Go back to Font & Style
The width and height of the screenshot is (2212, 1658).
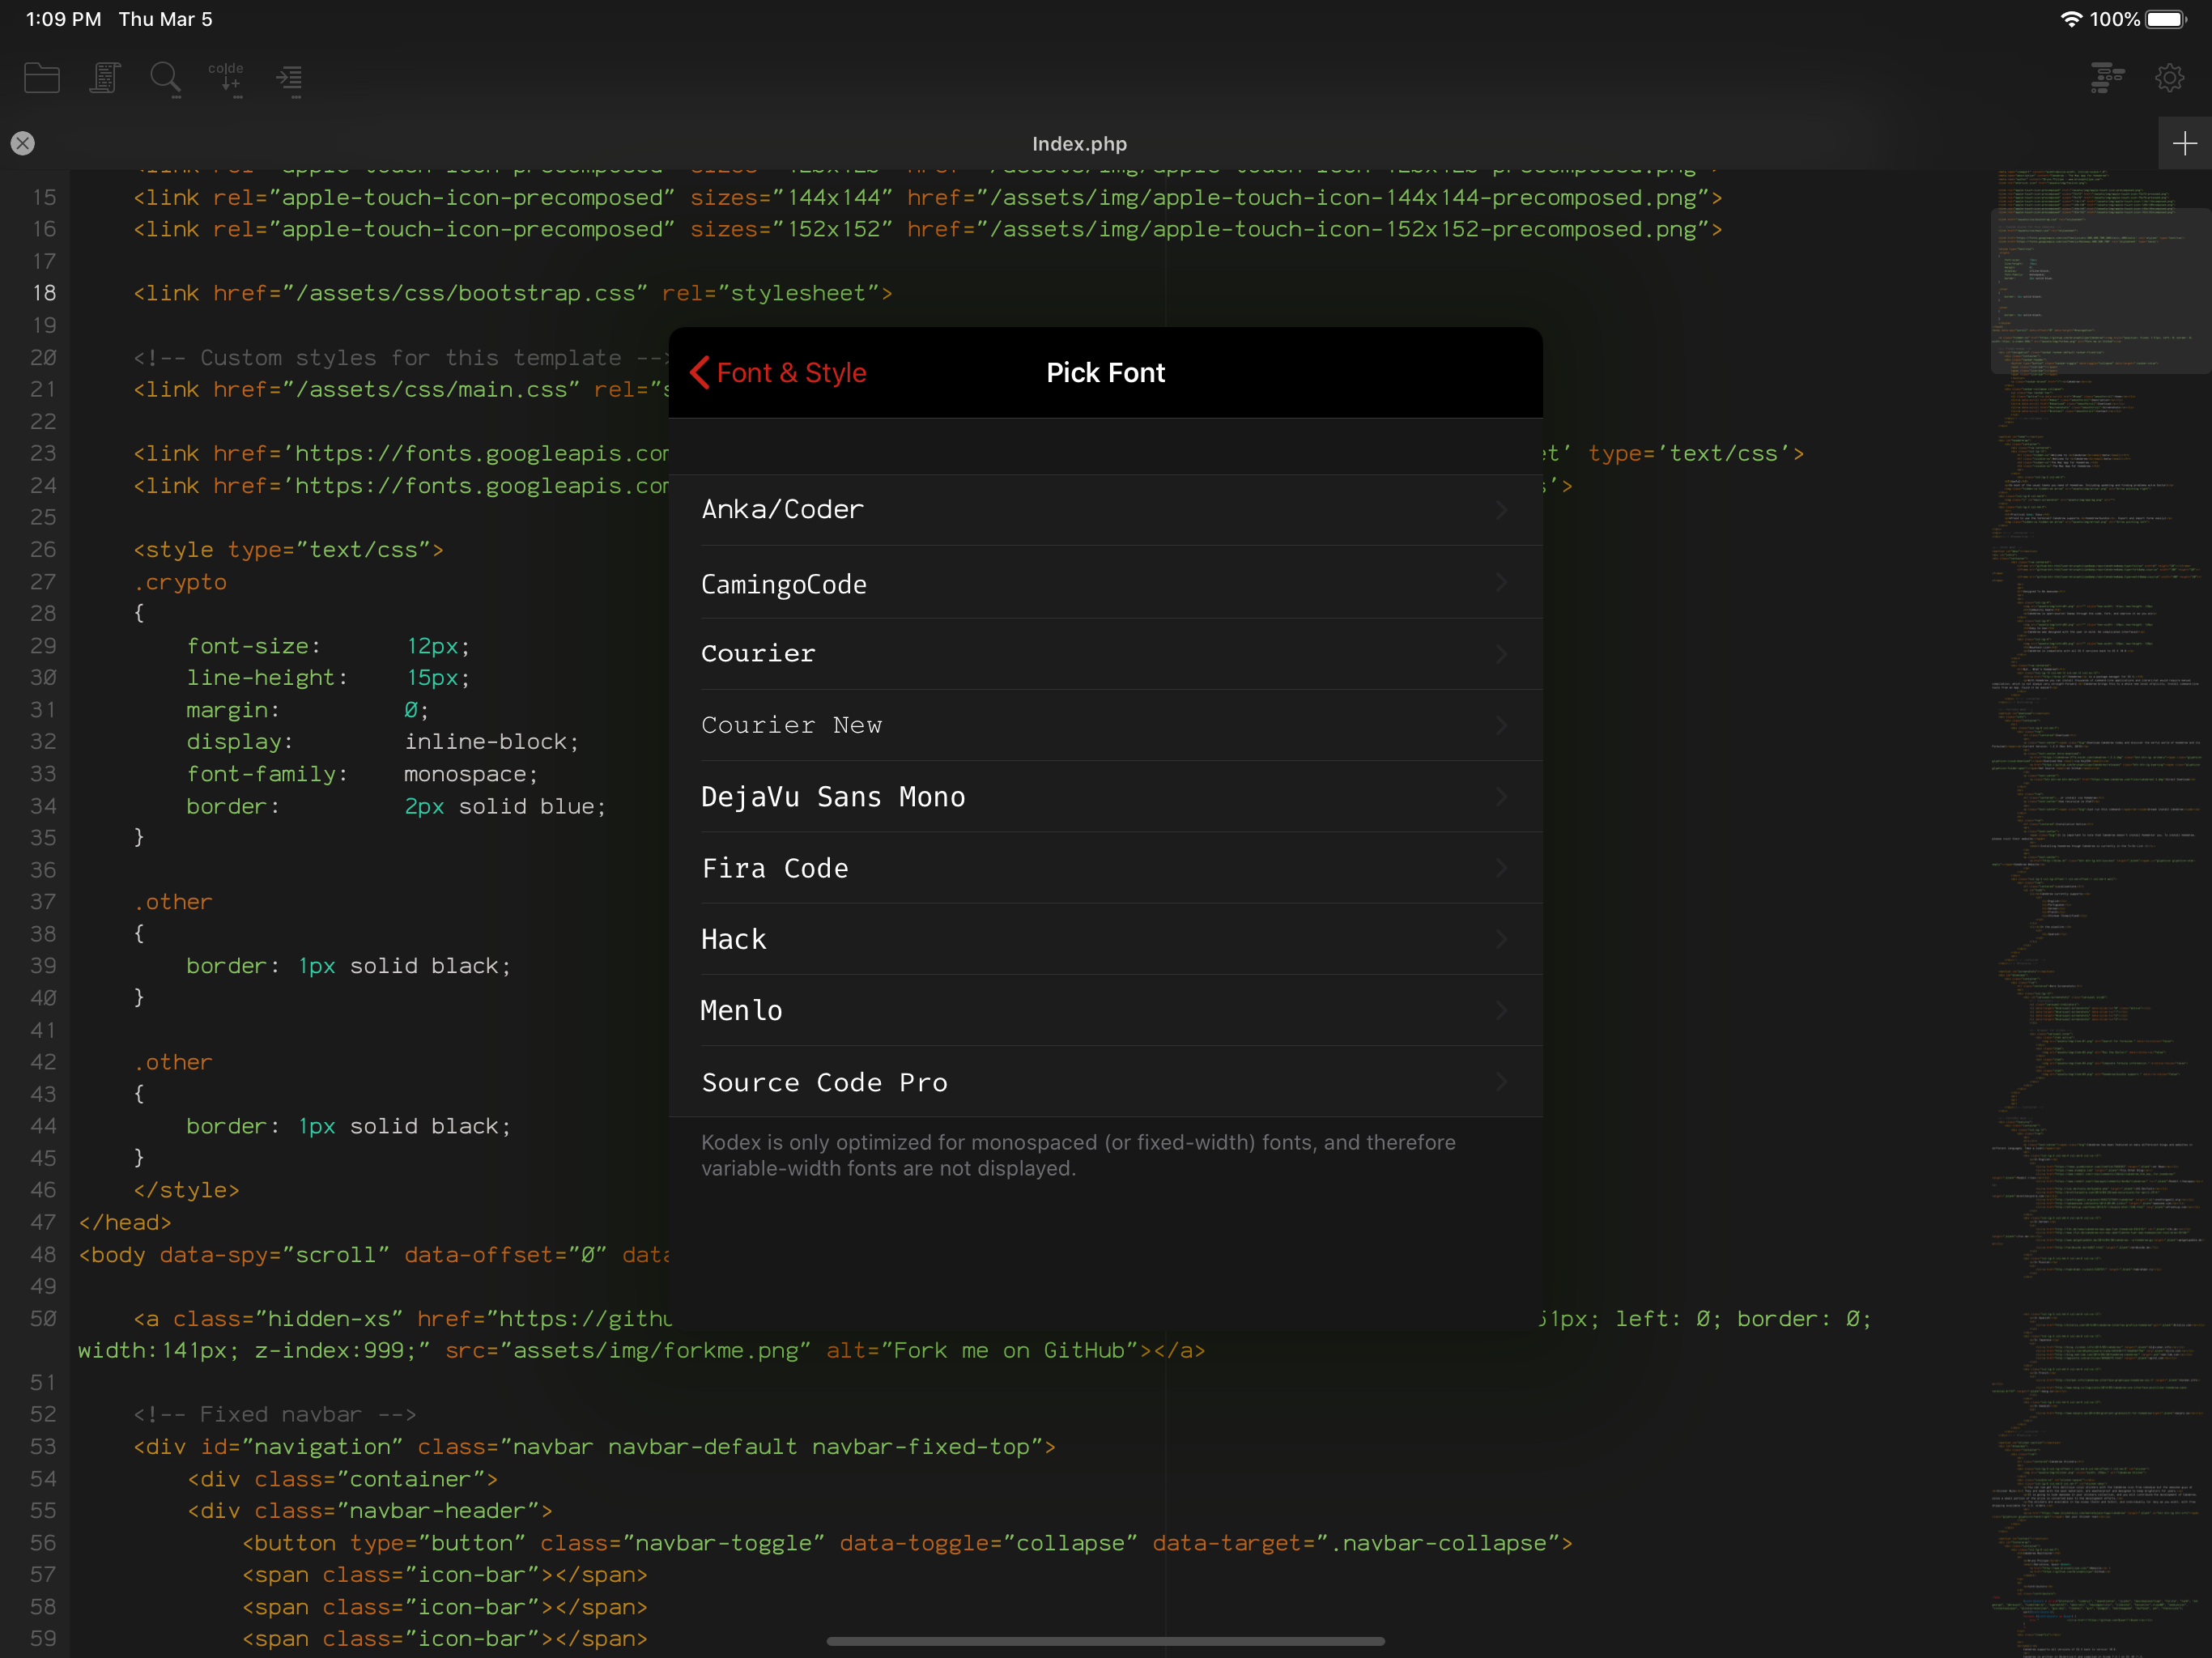pyautogui.click(x=779, y=373)
